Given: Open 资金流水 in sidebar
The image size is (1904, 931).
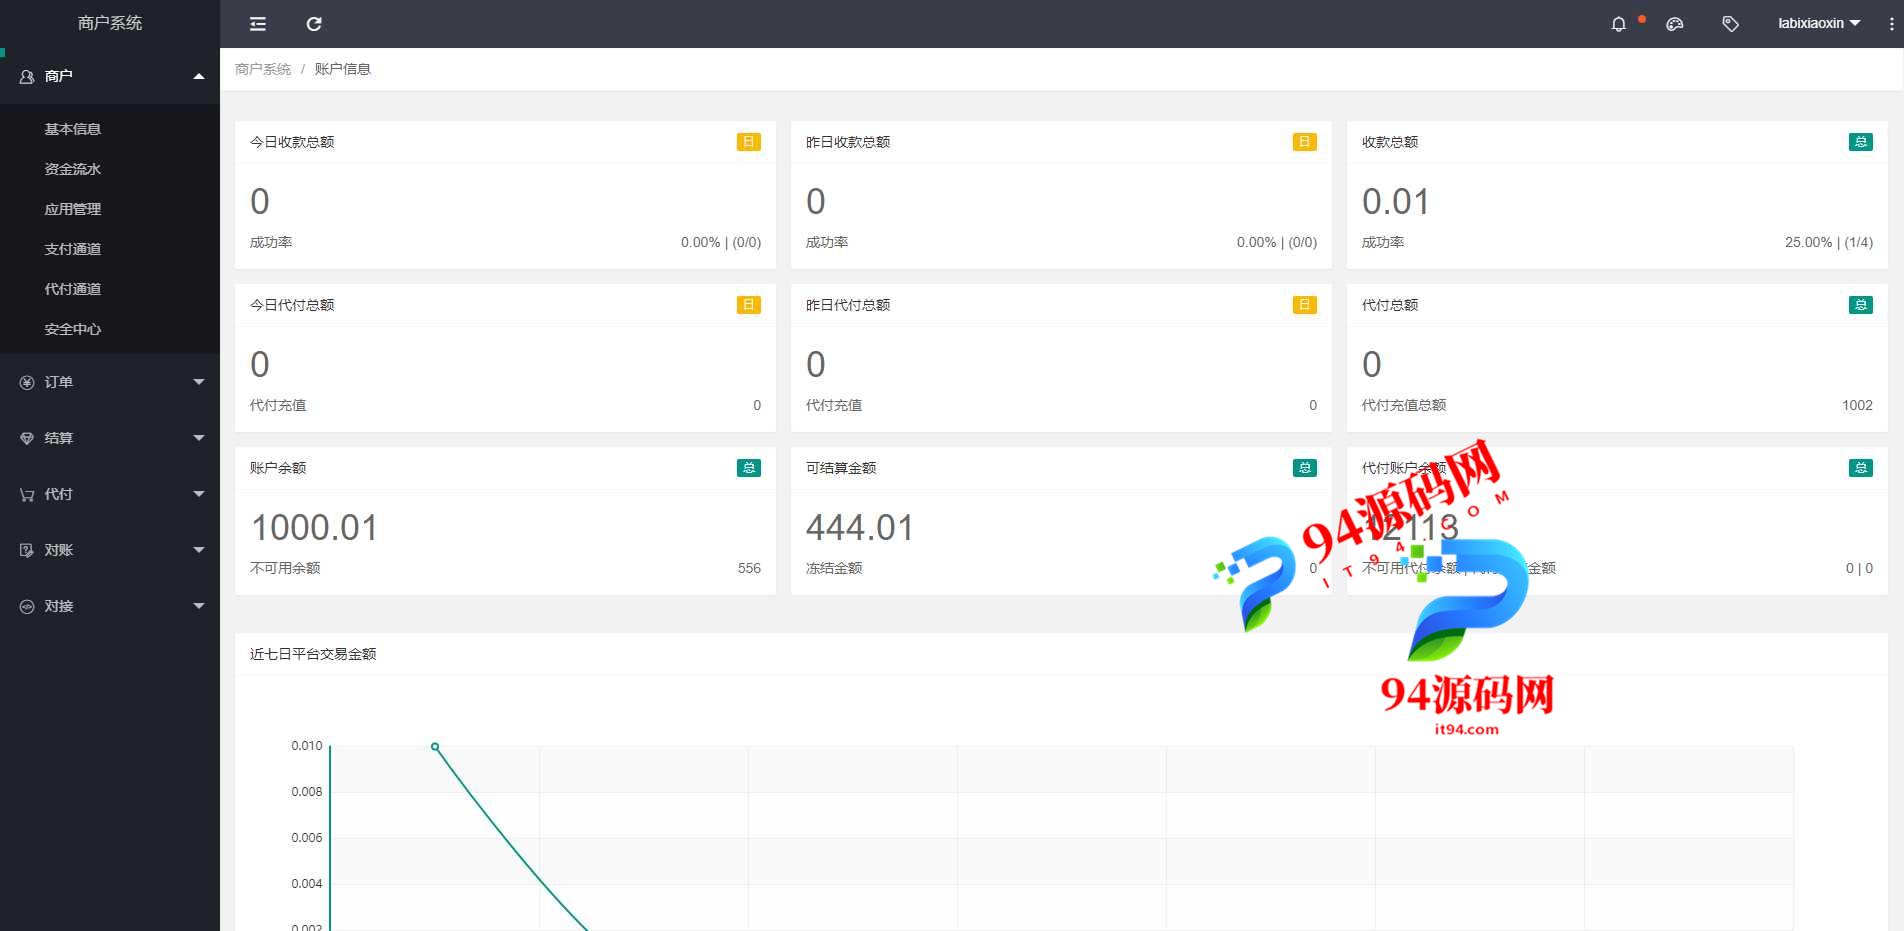Looking at the screenshot, I should coord(73,169).
